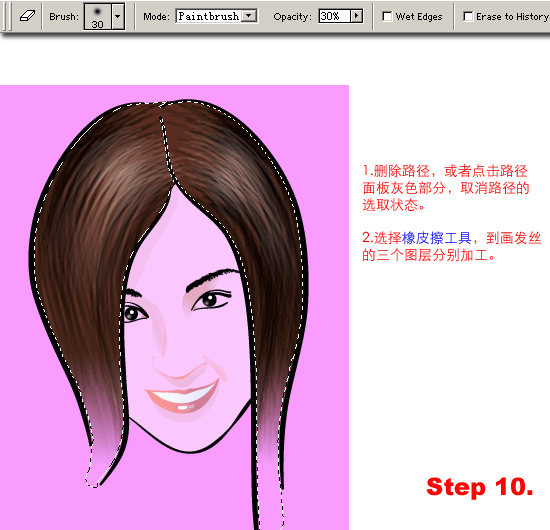Enable the Wet Edges checkbox
The width and height of the screenshot is (550, 530).
click(x=387, y=16)
